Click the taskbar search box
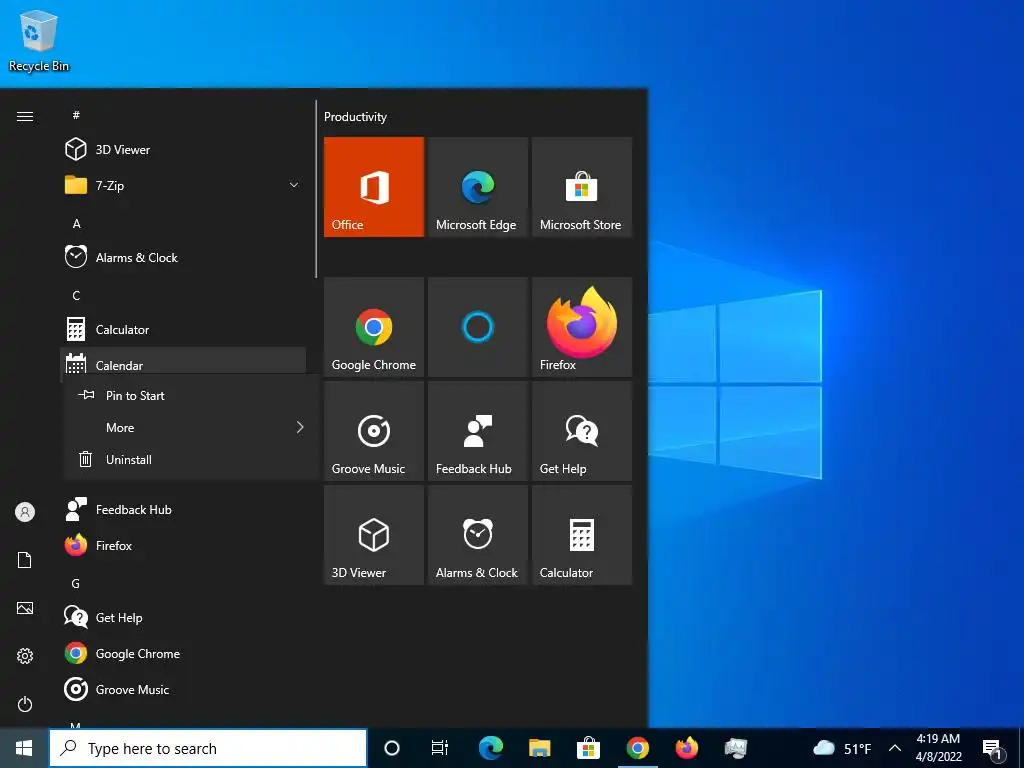The height and width of the screenshot is (768, 1024). click(208, 748)
